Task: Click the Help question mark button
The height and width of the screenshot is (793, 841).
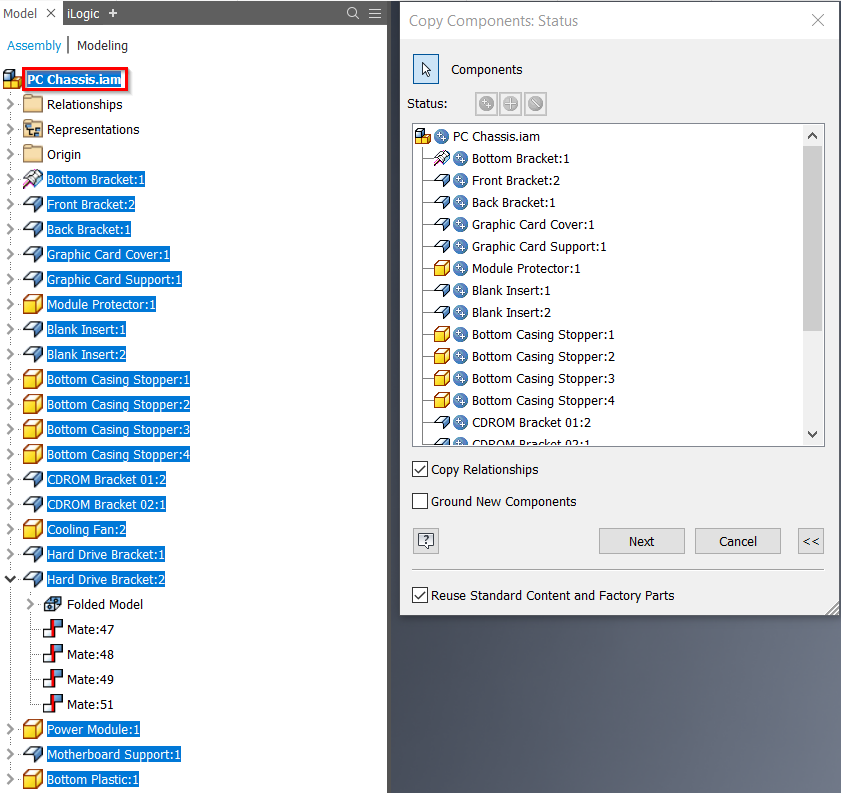Action: (x=425, y=540)
